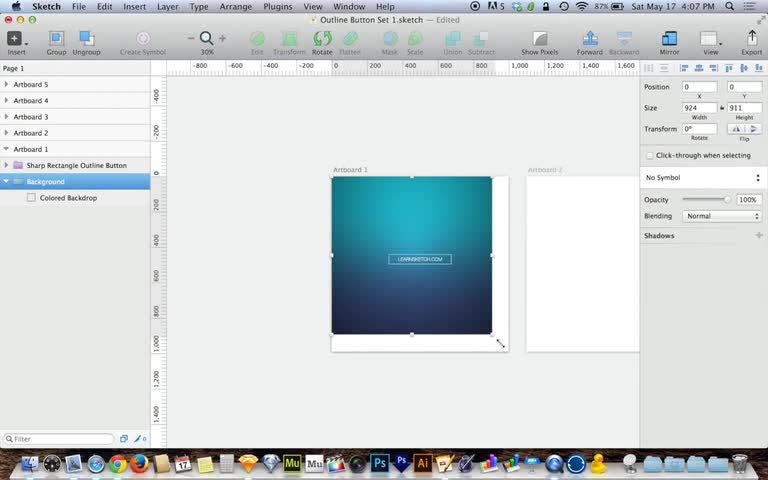The image size is (768, 480).
Task: Align selected layers to bottom edge
Action: pos(759,68)
